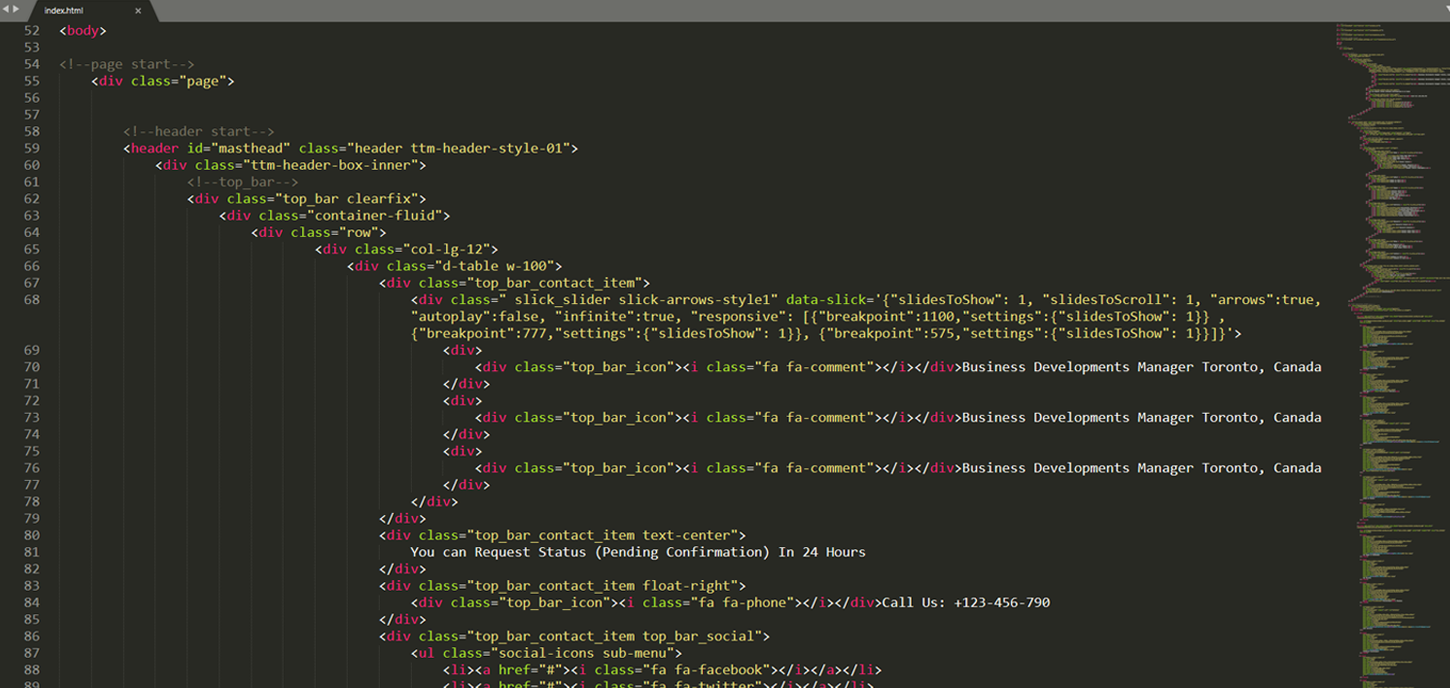1450x688 pixels.
Task: Click the top_bar_contact_item div on line 67
Action: pyautogui.click(x=515, y=283)
